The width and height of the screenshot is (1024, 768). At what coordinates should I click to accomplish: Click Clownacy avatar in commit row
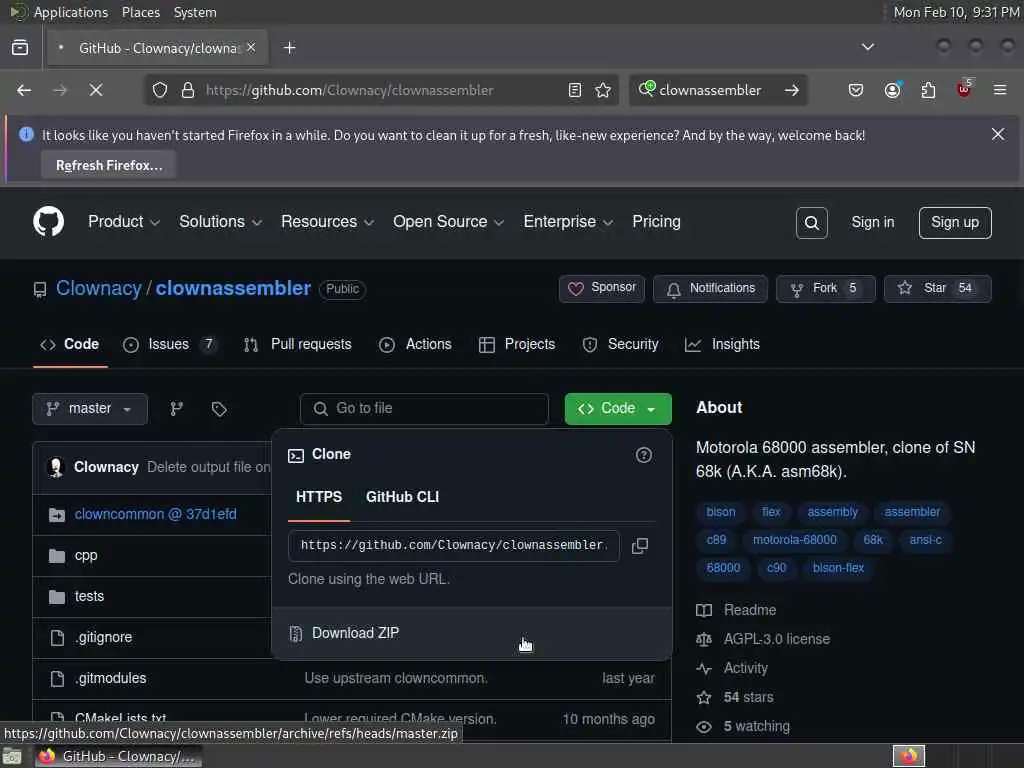[x=57, y=467]
